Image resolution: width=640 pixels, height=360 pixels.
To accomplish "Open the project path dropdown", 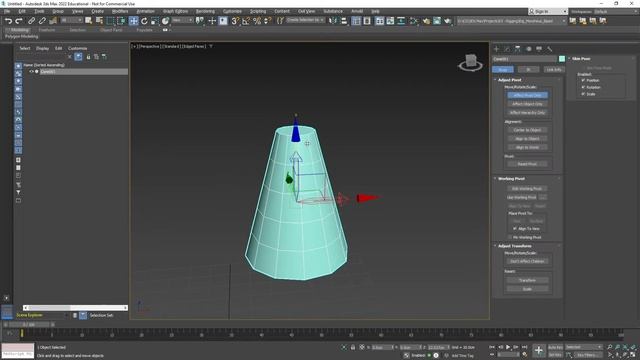I will coord(512,21).
